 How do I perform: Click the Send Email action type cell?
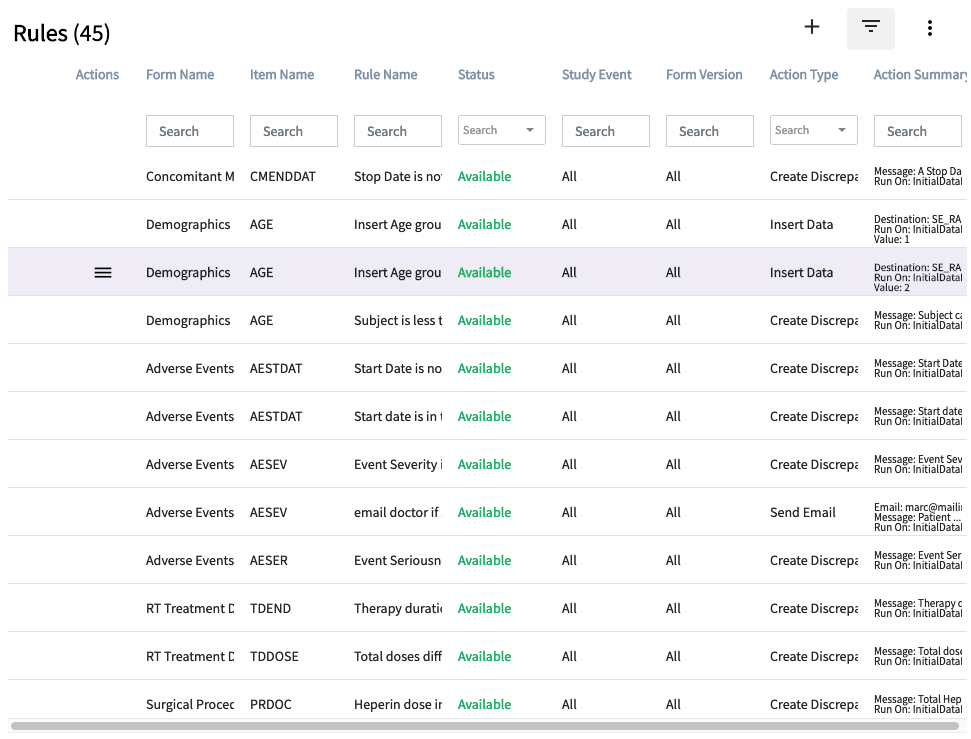click(x=802, y=513)
